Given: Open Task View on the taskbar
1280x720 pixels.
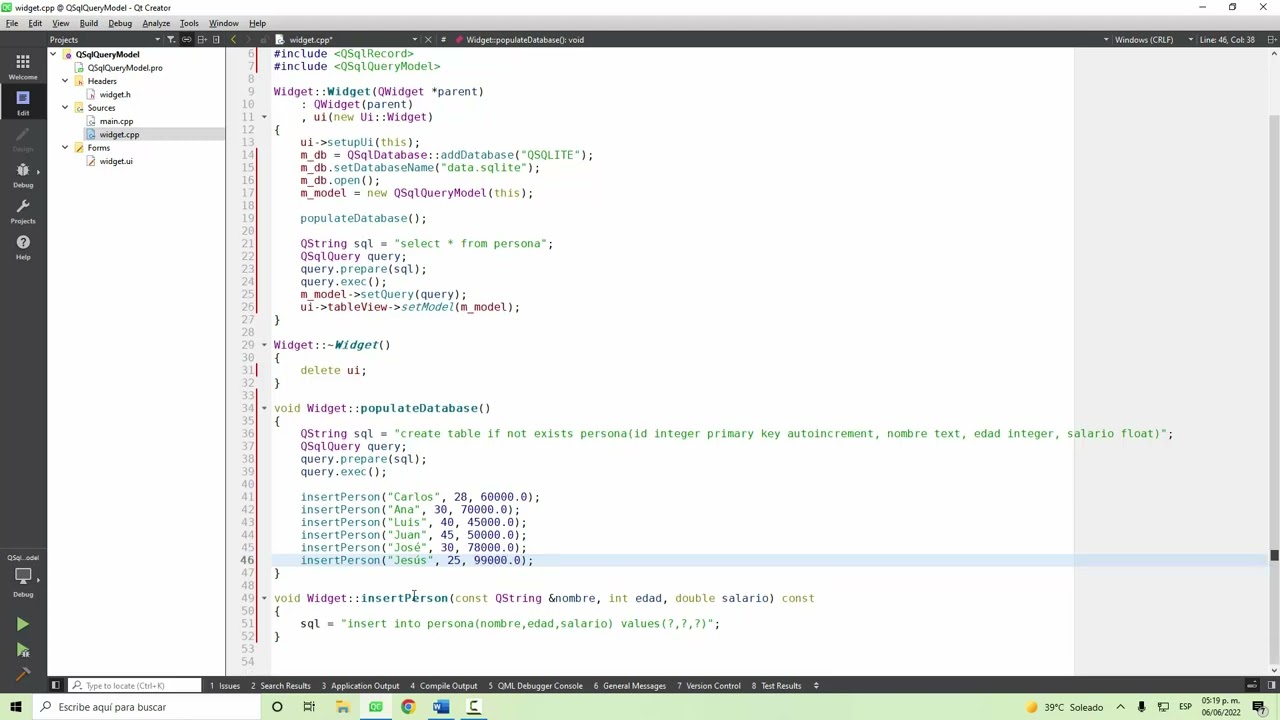Looking at the screenshot, I should click(309, 707).
